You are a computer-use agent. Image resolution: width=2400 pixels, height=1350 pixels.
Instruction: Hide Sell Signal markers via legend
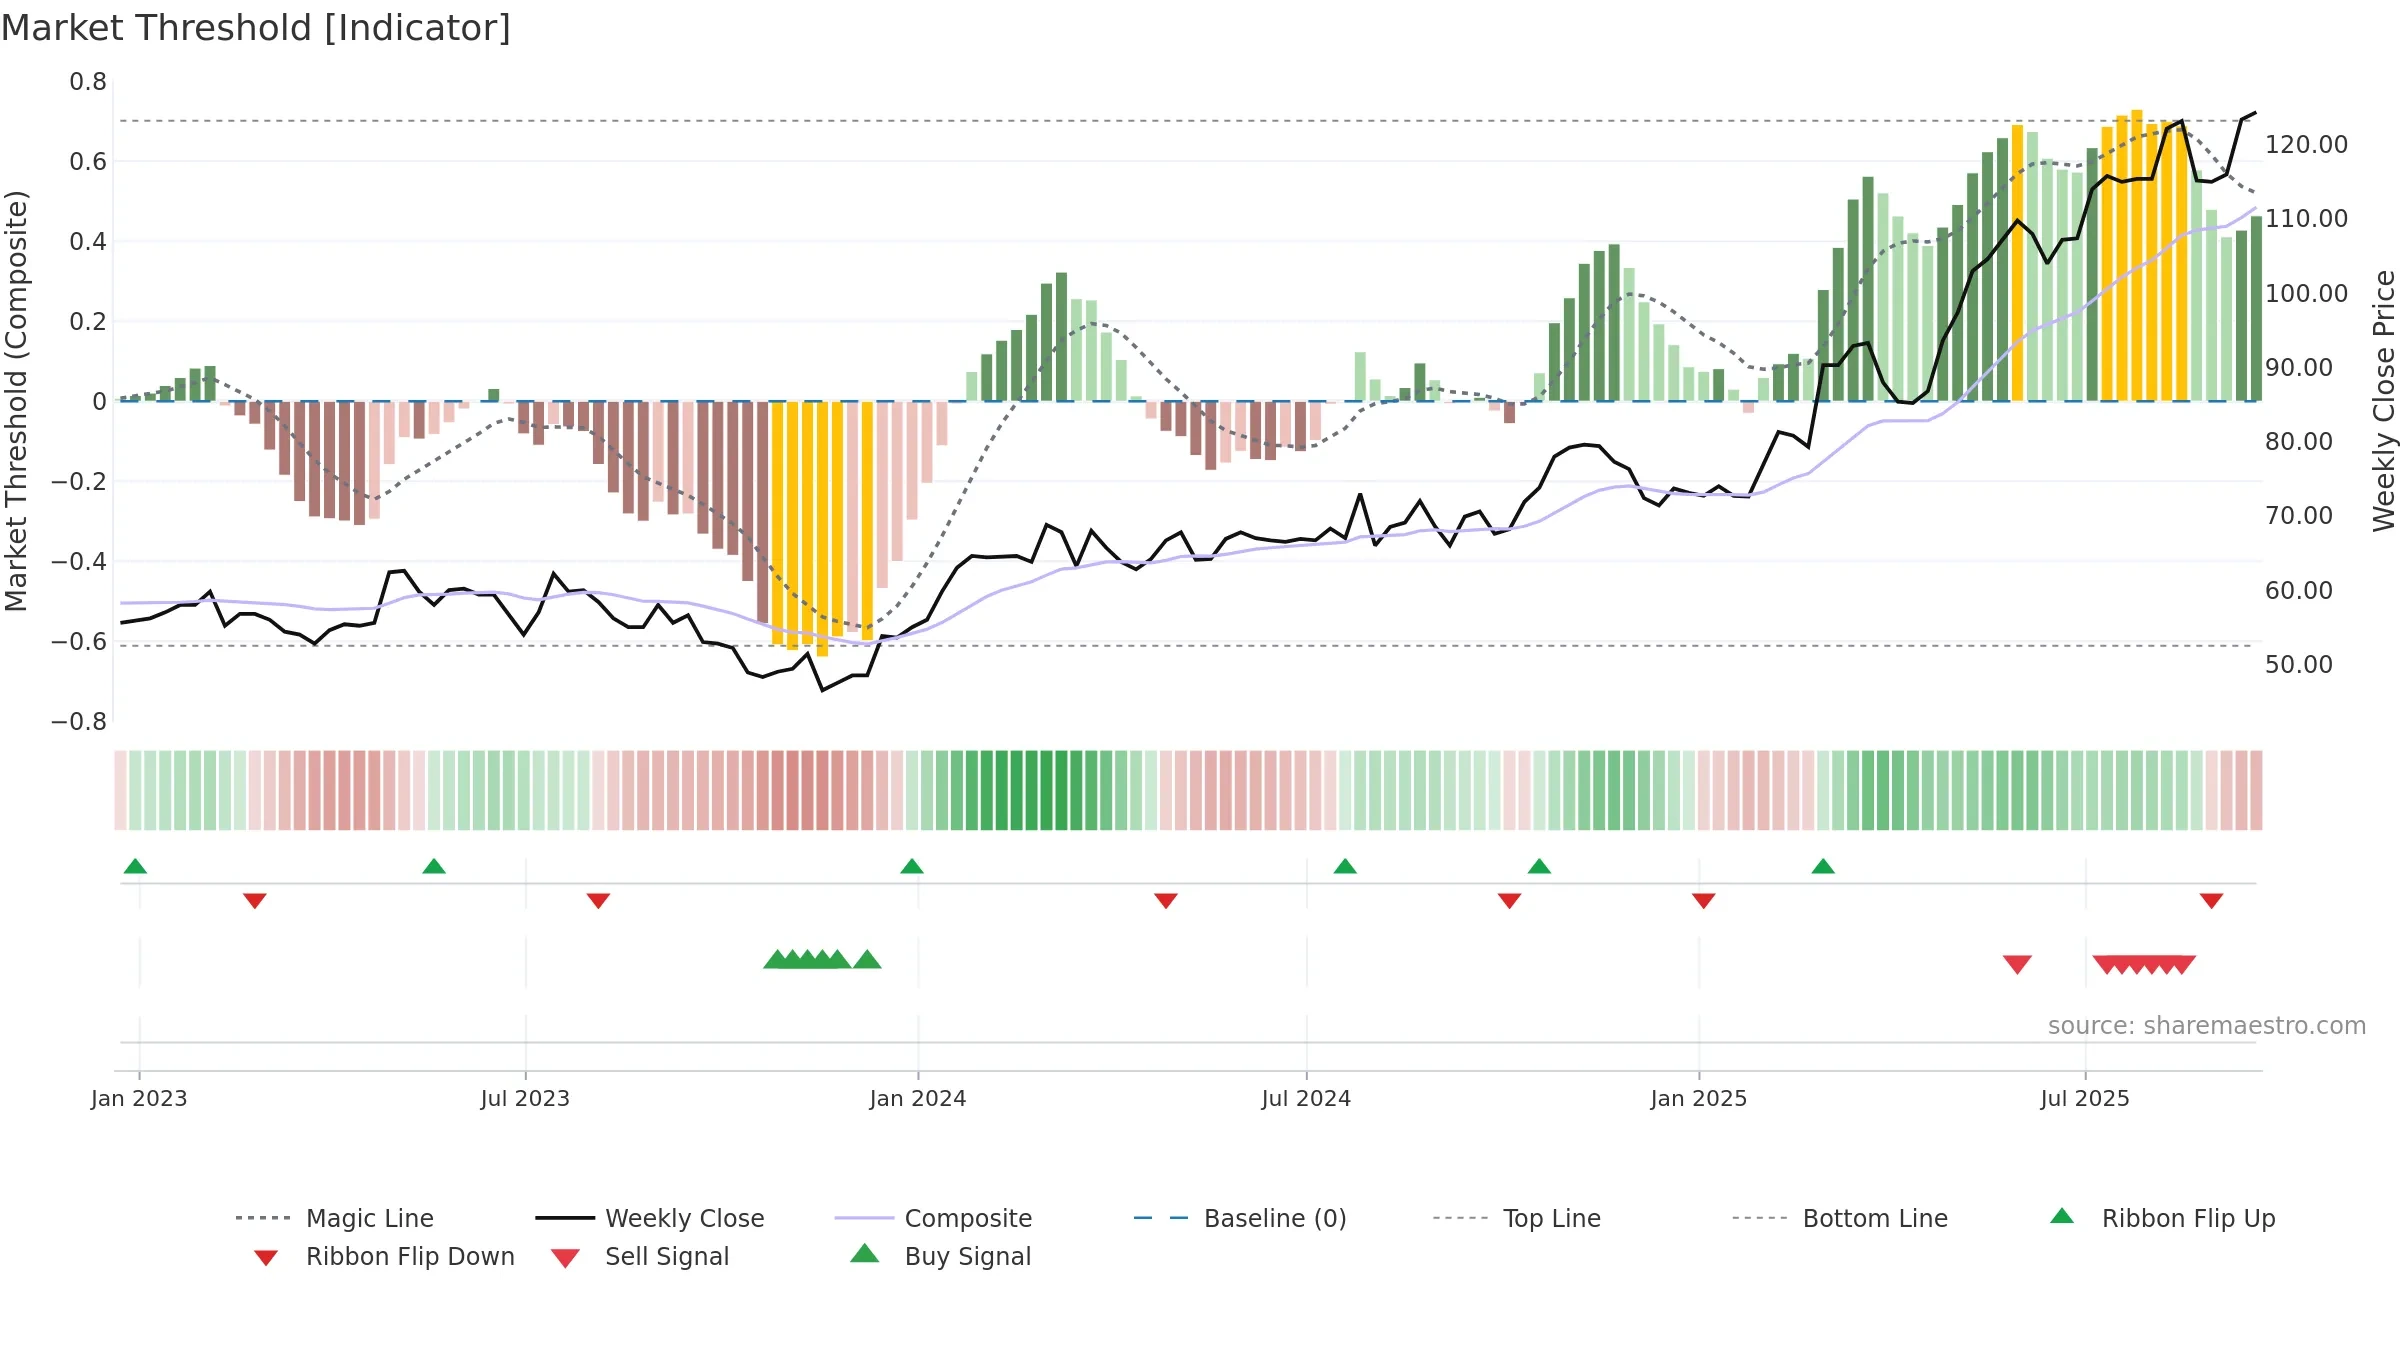pyautogui.click(x=640, y=1256)
